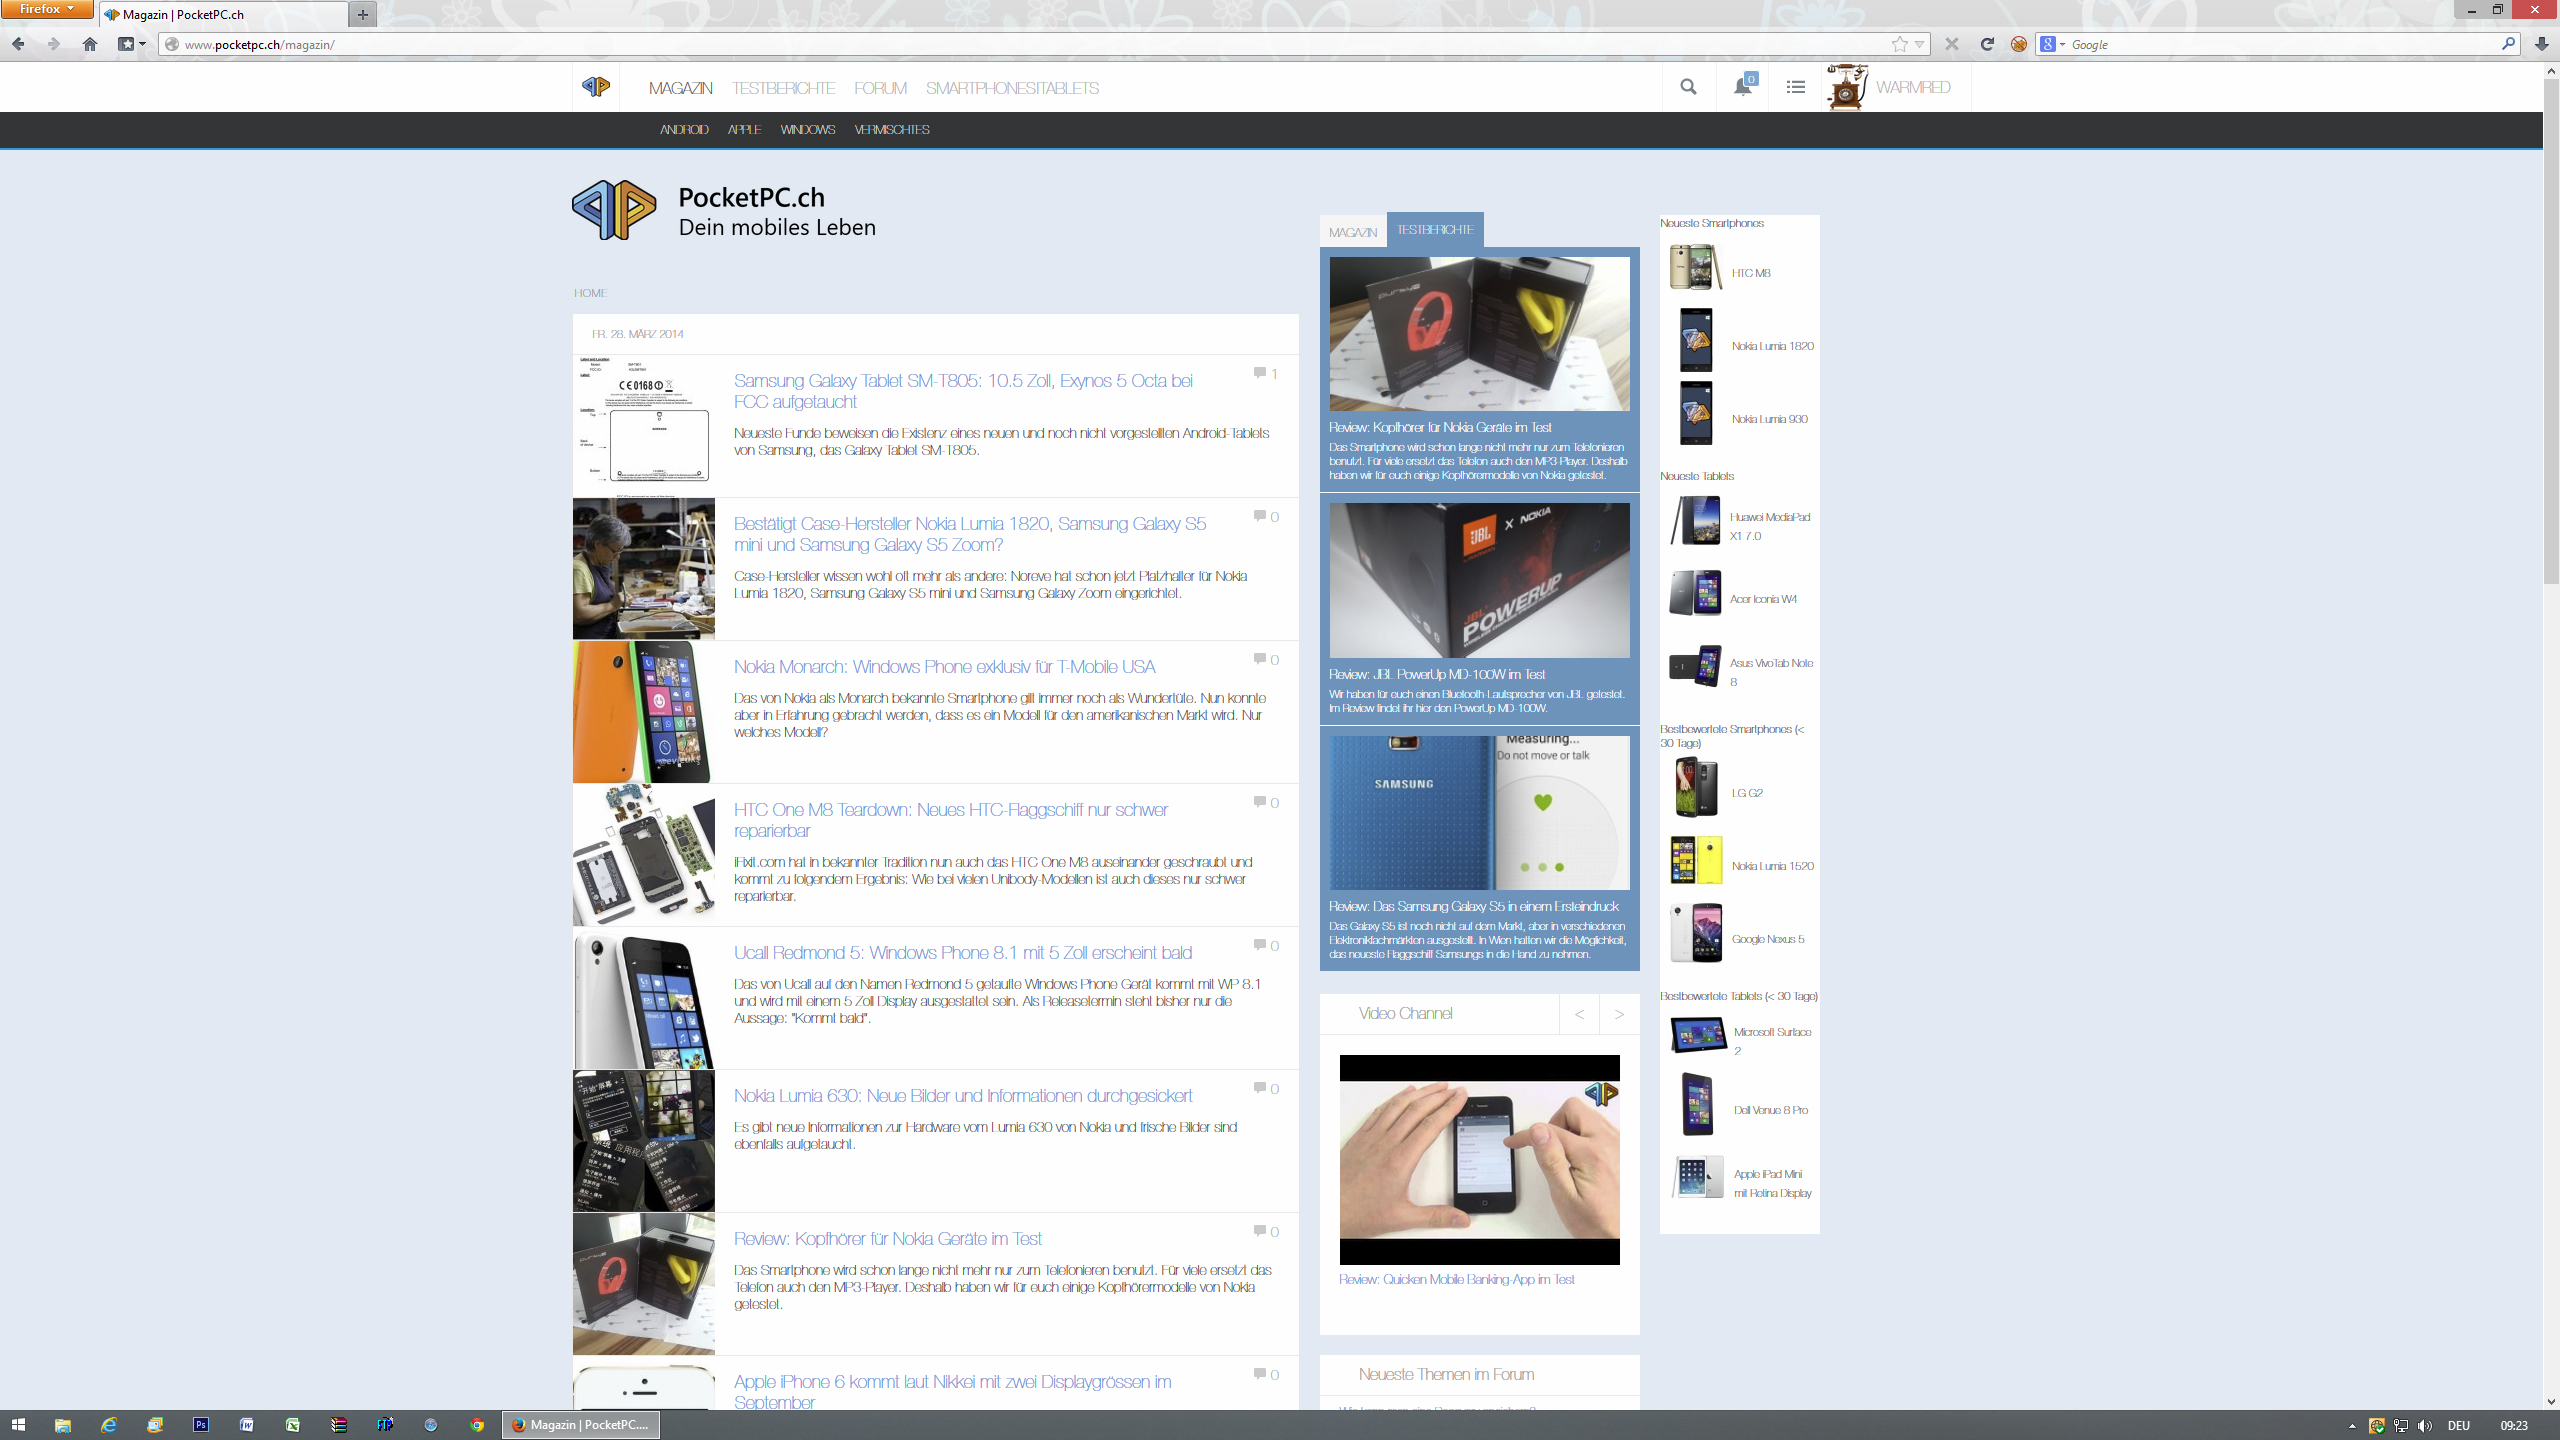
Task: Click the case-maker workshop article thumbnail
Action: [644, 568]
